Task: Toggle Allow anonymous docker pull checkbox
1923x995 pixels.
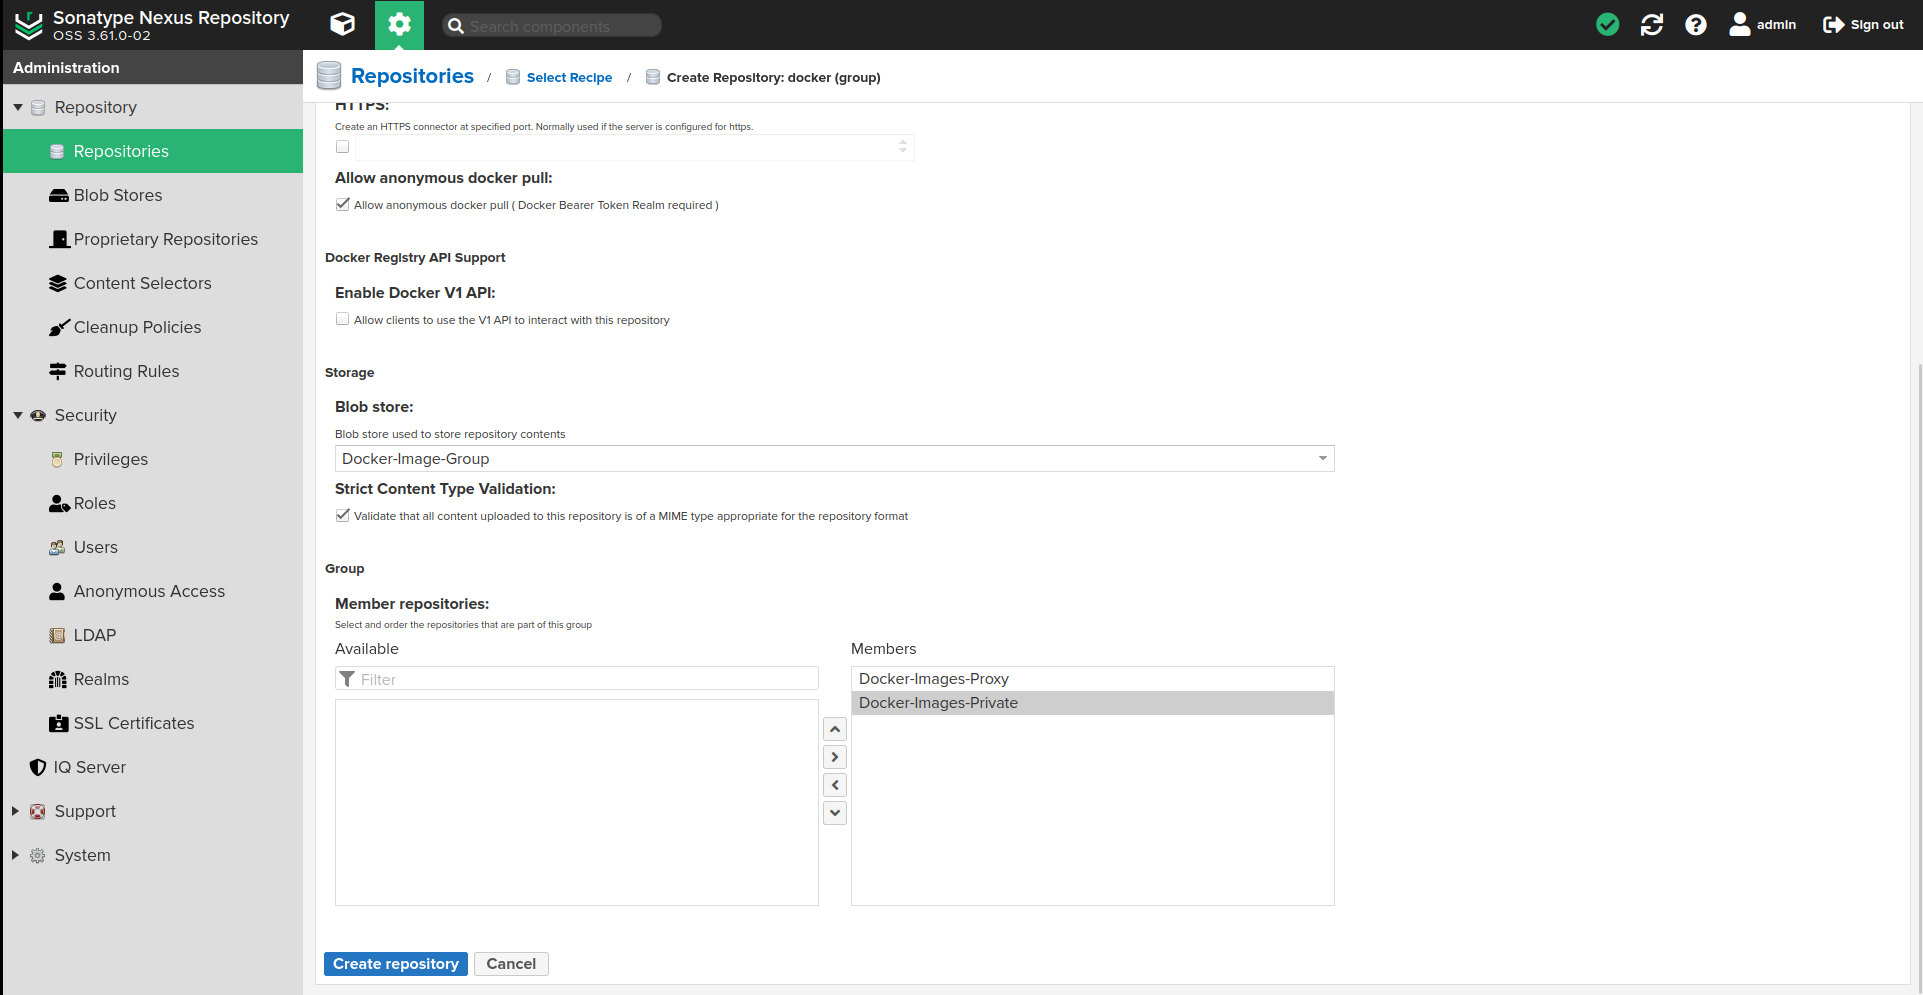Action: (x=343, y=204)
